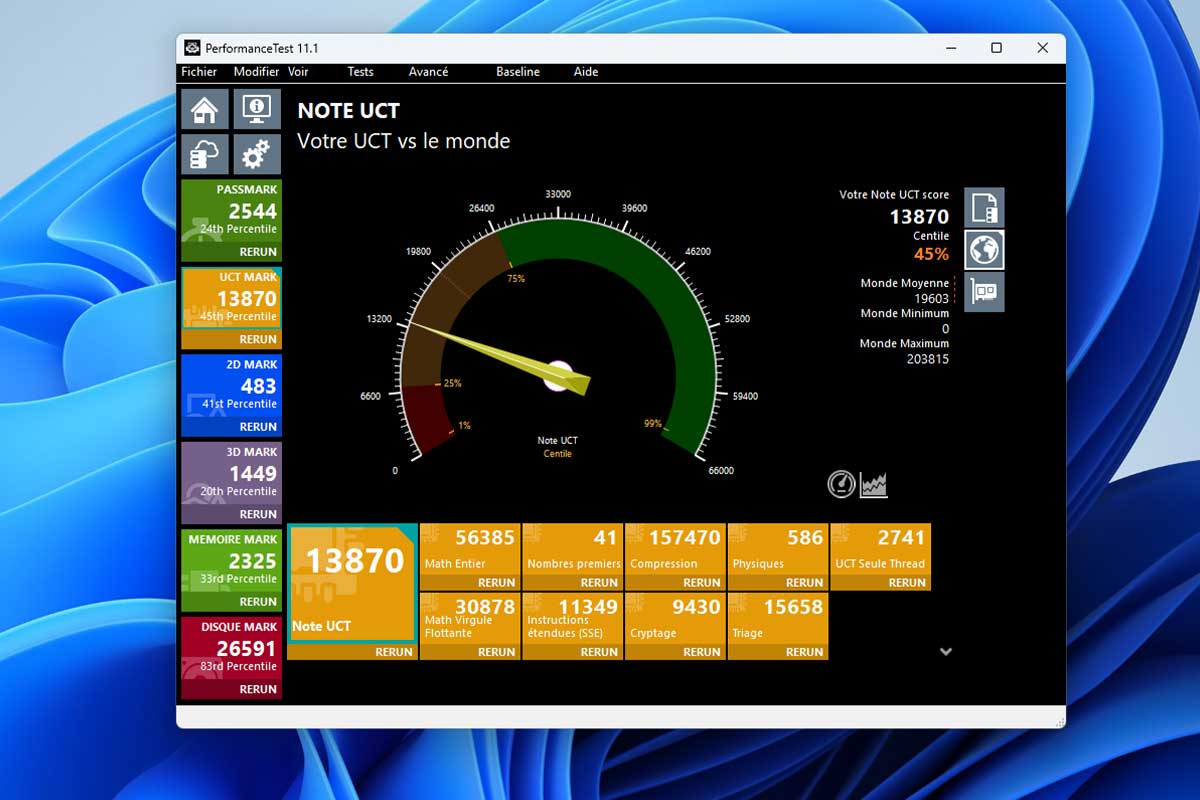1200x800 pixels.
Task: Open the Modifier menu
Action: coord(256,72)
